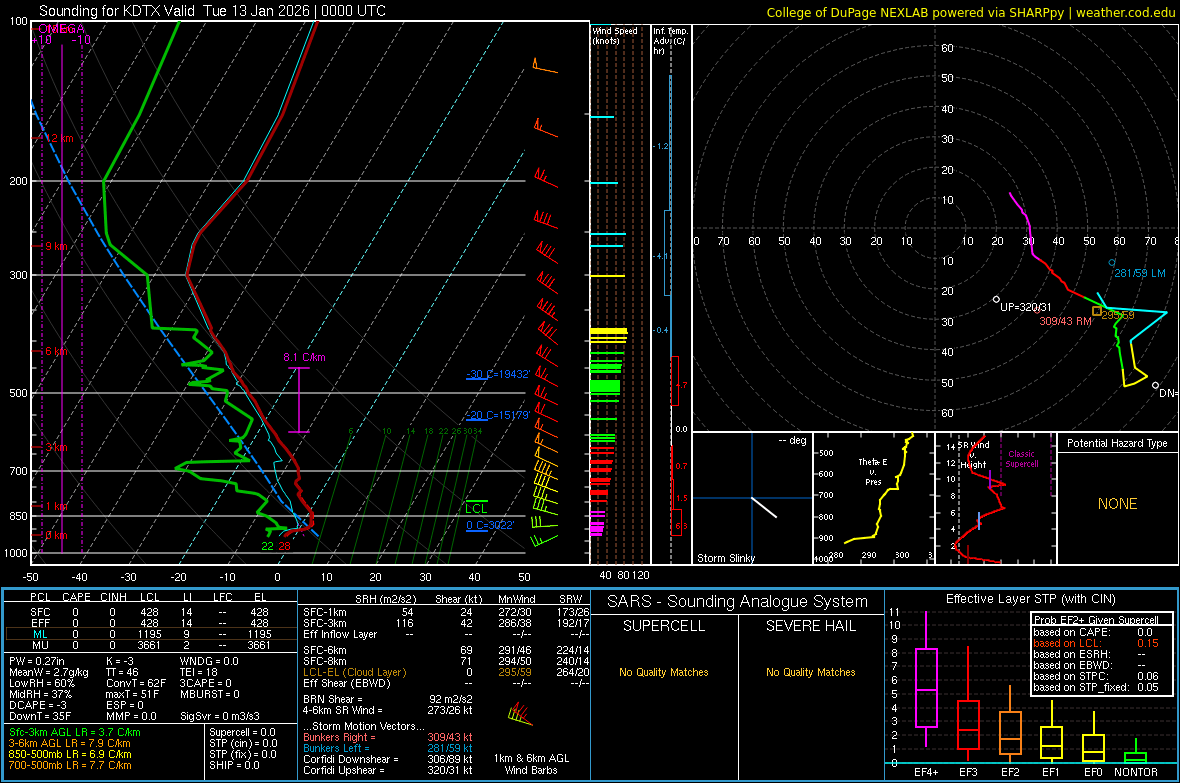Screen dimensions: 1180x783
Task: Select the highlighted ML parcel row
Action: tap(151, 634)
